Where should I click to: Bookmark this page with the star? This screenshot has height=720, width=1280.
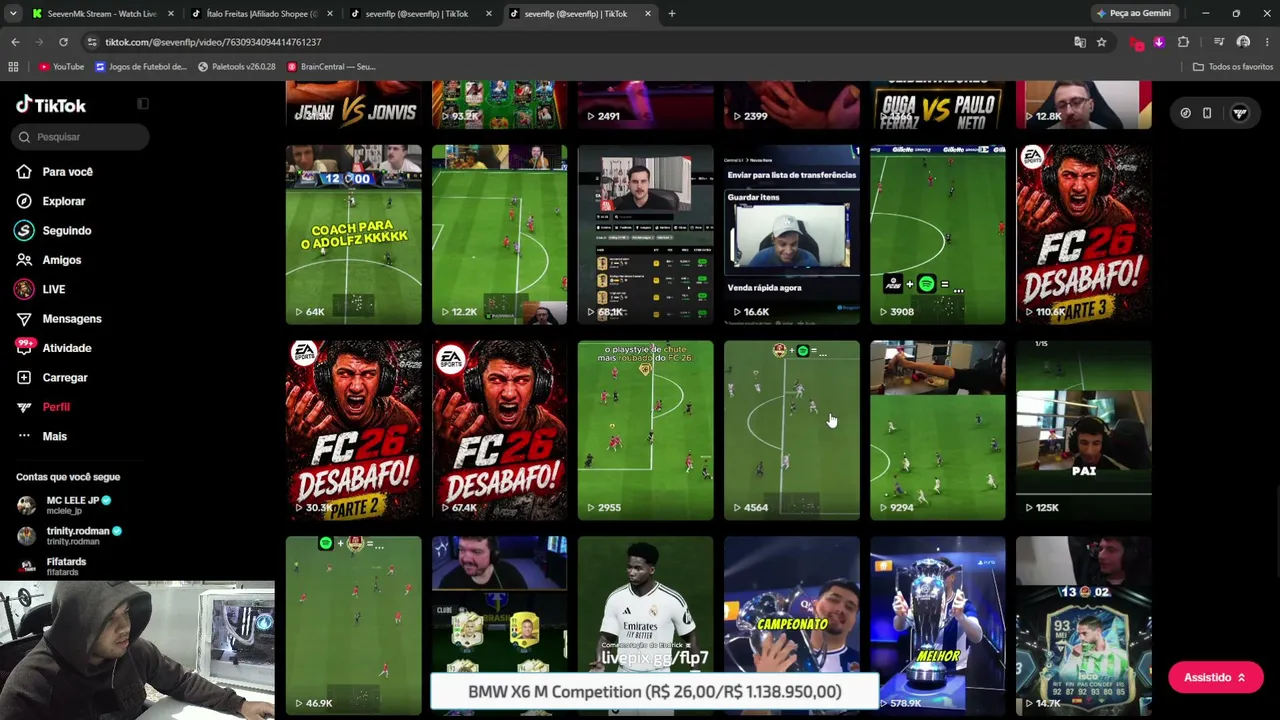coord(1101,42)
